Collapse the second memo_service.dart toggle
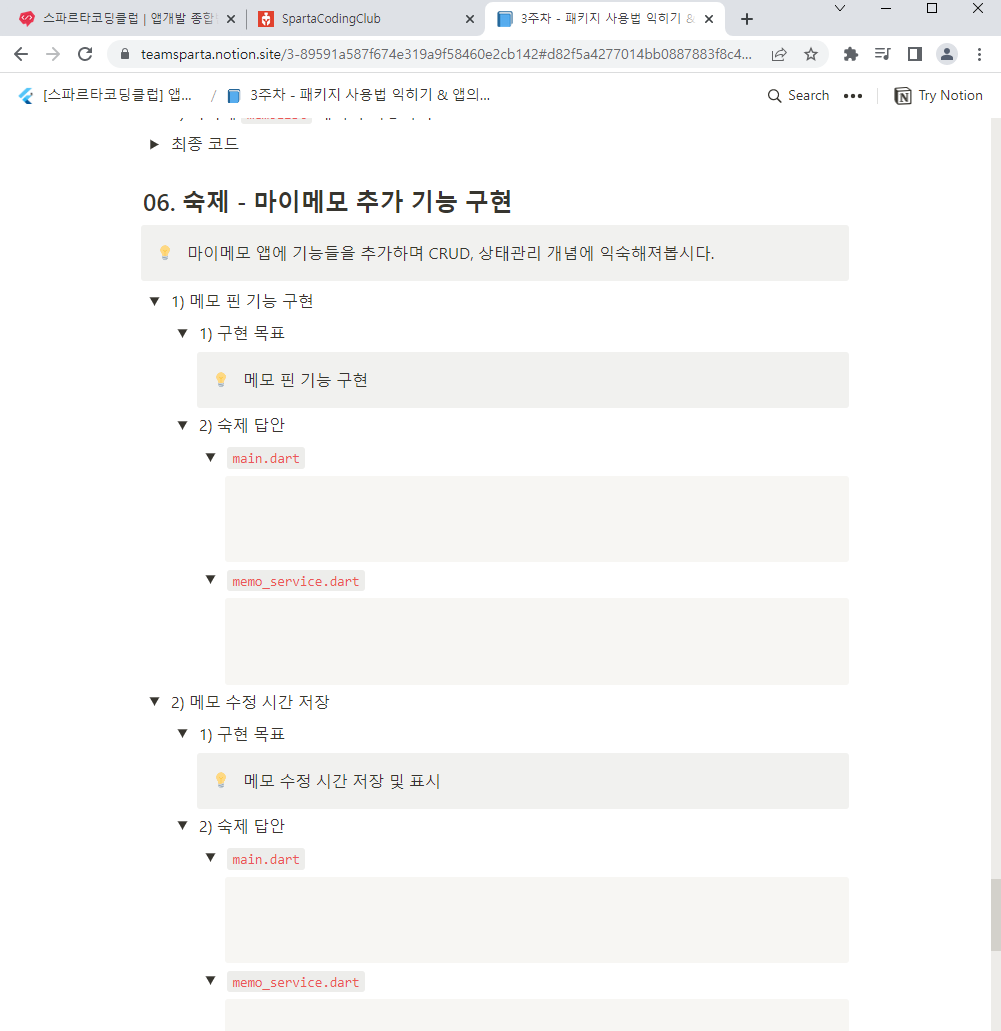Image resolution: width=1001 pixels, height=1031 pixels. pyautogui.click(x=210, y=980)
